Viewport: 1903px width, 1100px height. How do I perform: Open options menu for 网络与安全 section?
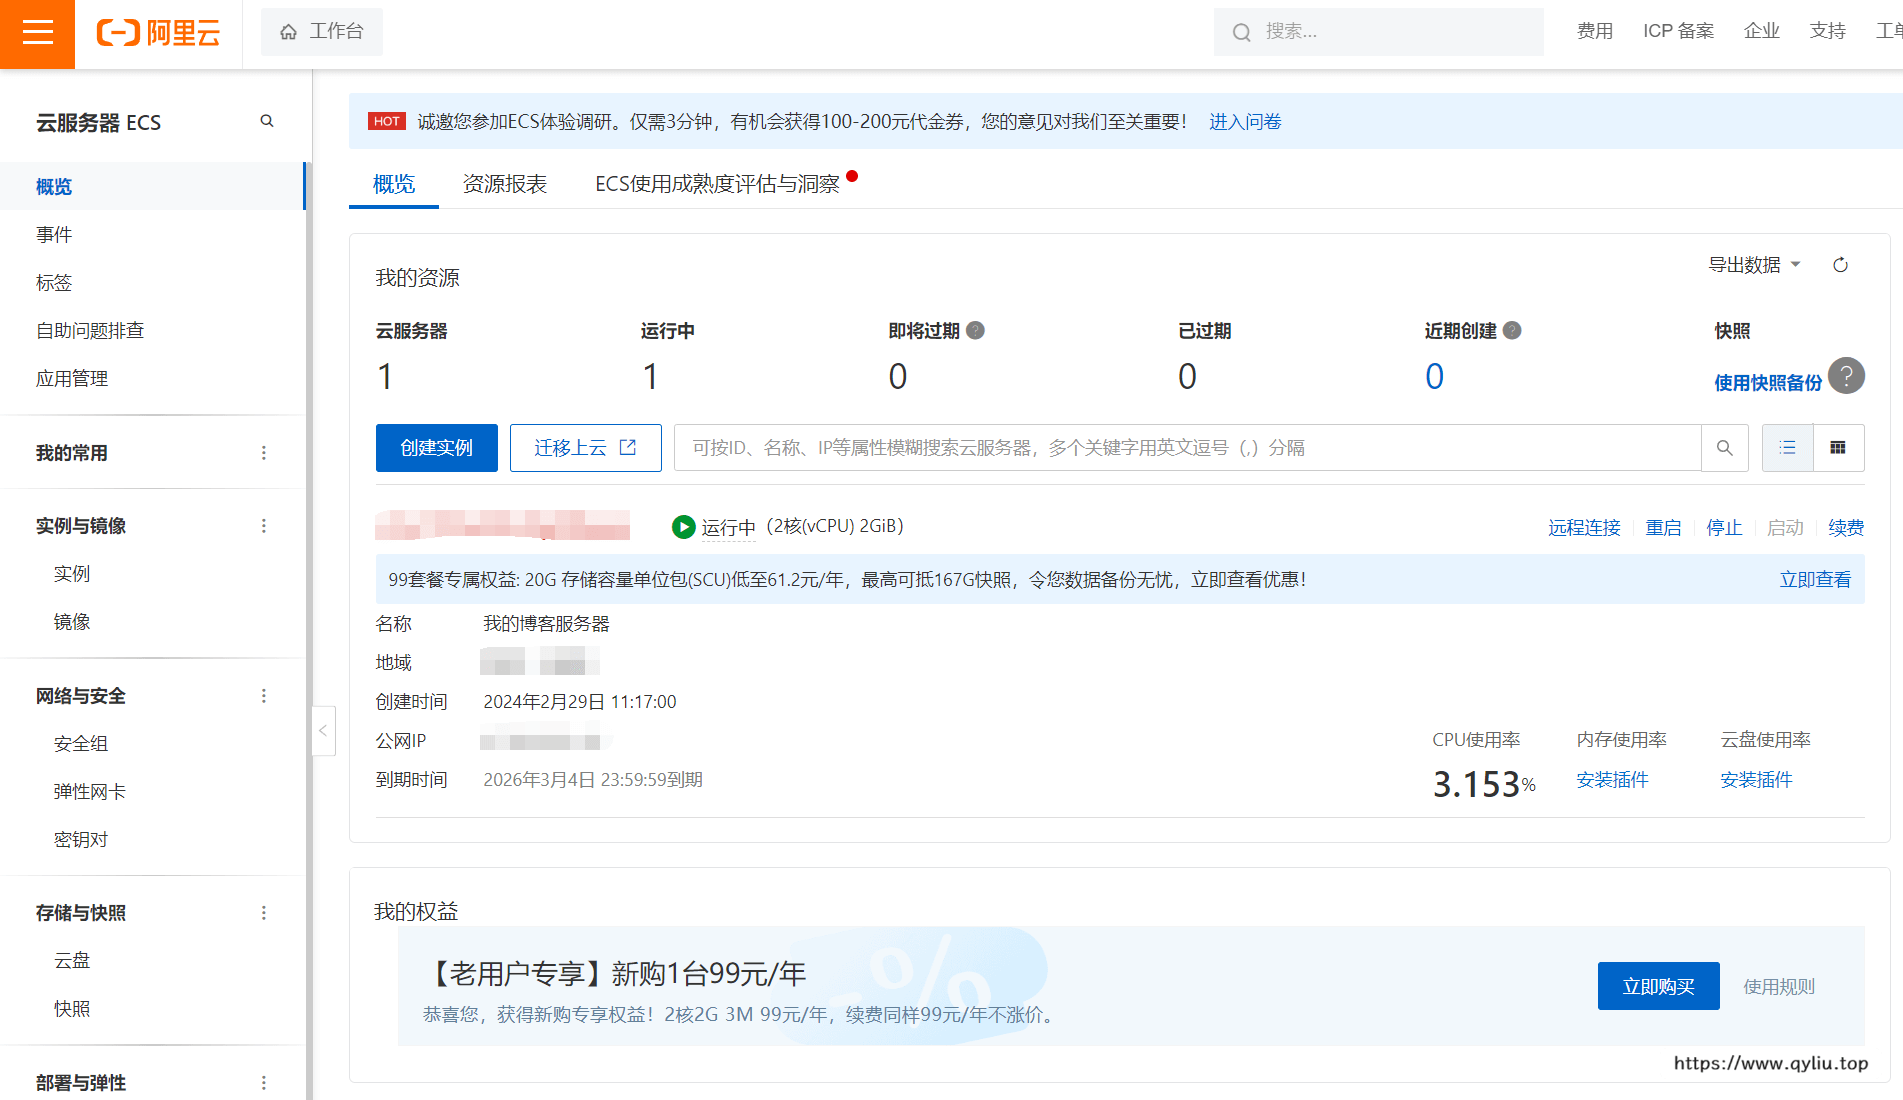point(264,696)
